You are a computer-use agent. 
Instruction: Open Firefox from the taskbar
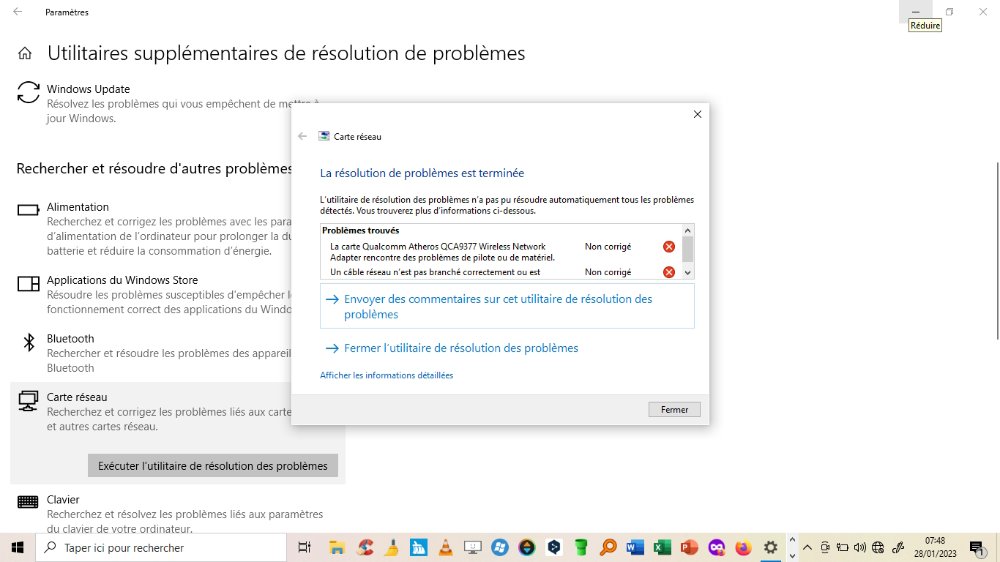pos(743,547)
